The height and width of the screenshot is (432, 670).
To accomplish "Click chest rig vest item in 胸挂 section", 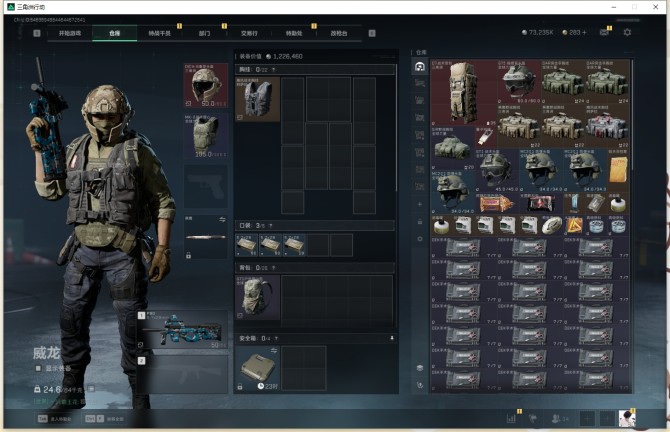I will pos(258,99).
